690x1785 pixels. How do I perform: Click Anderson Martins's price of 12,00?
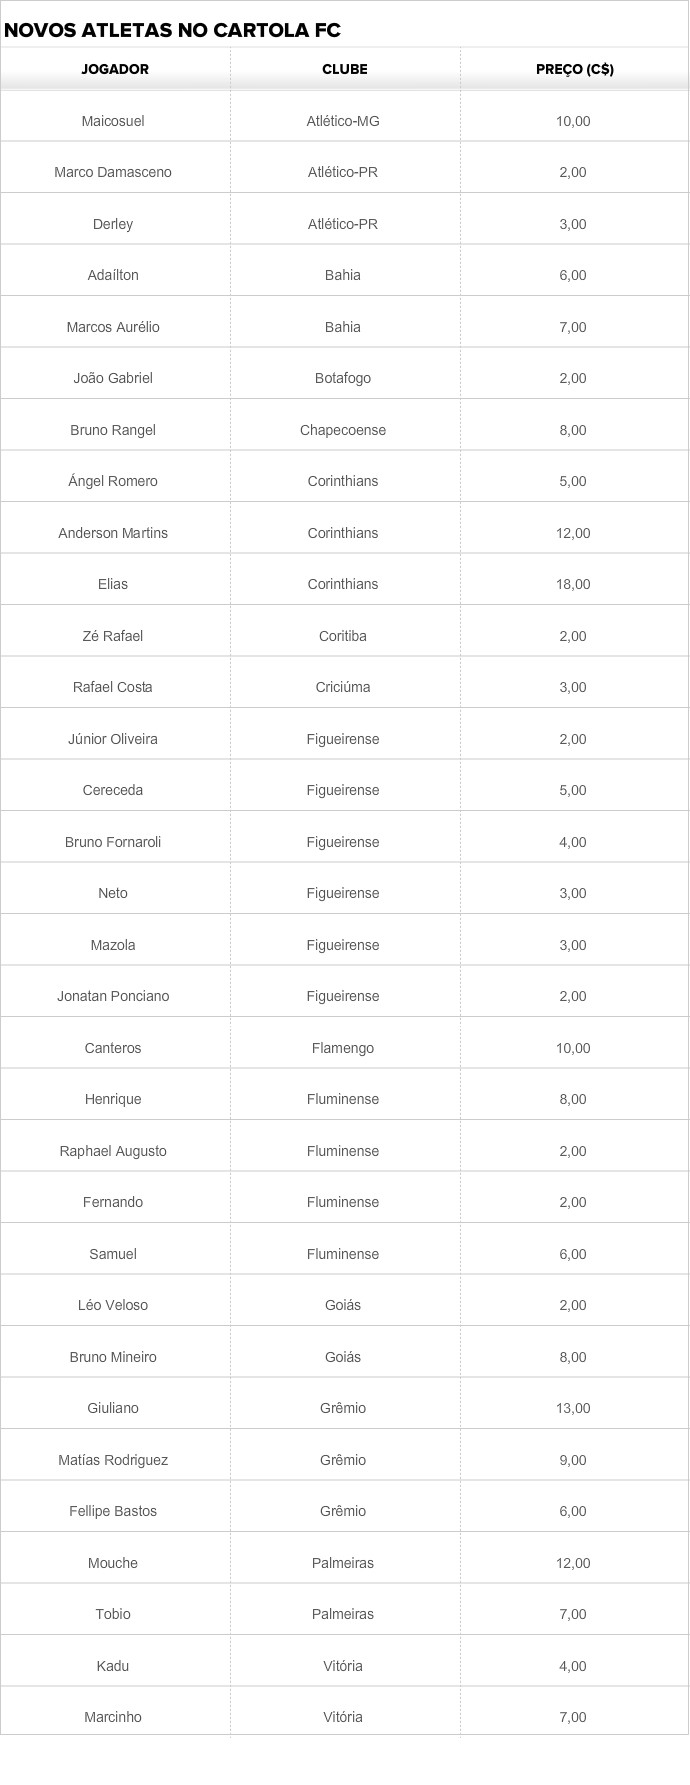tap(573, 533)
